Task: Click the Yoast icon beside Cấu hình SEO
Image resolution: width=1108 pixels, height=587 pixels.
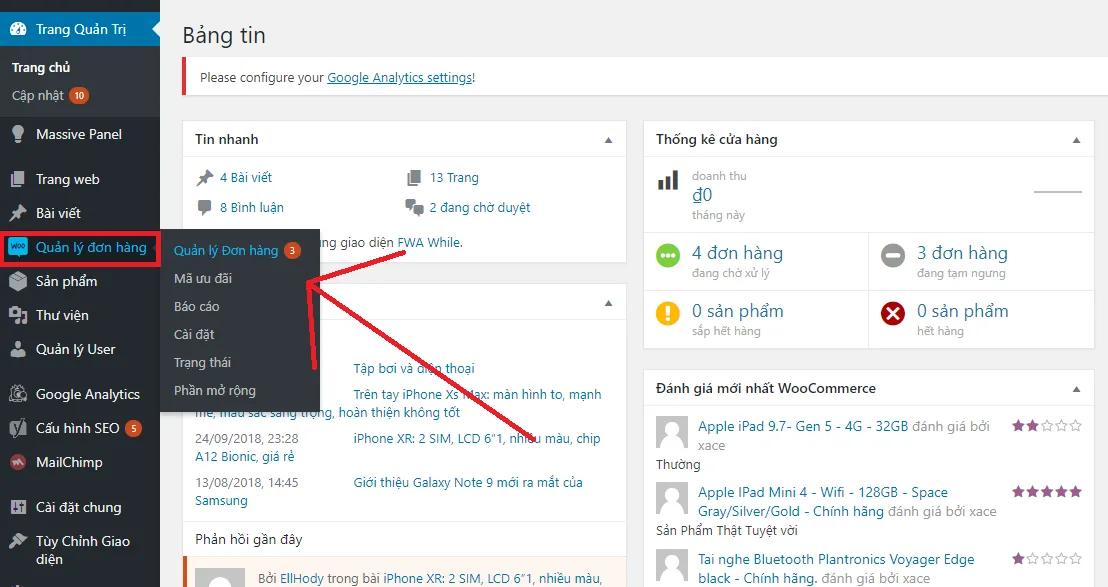Action: click(18, 428)
